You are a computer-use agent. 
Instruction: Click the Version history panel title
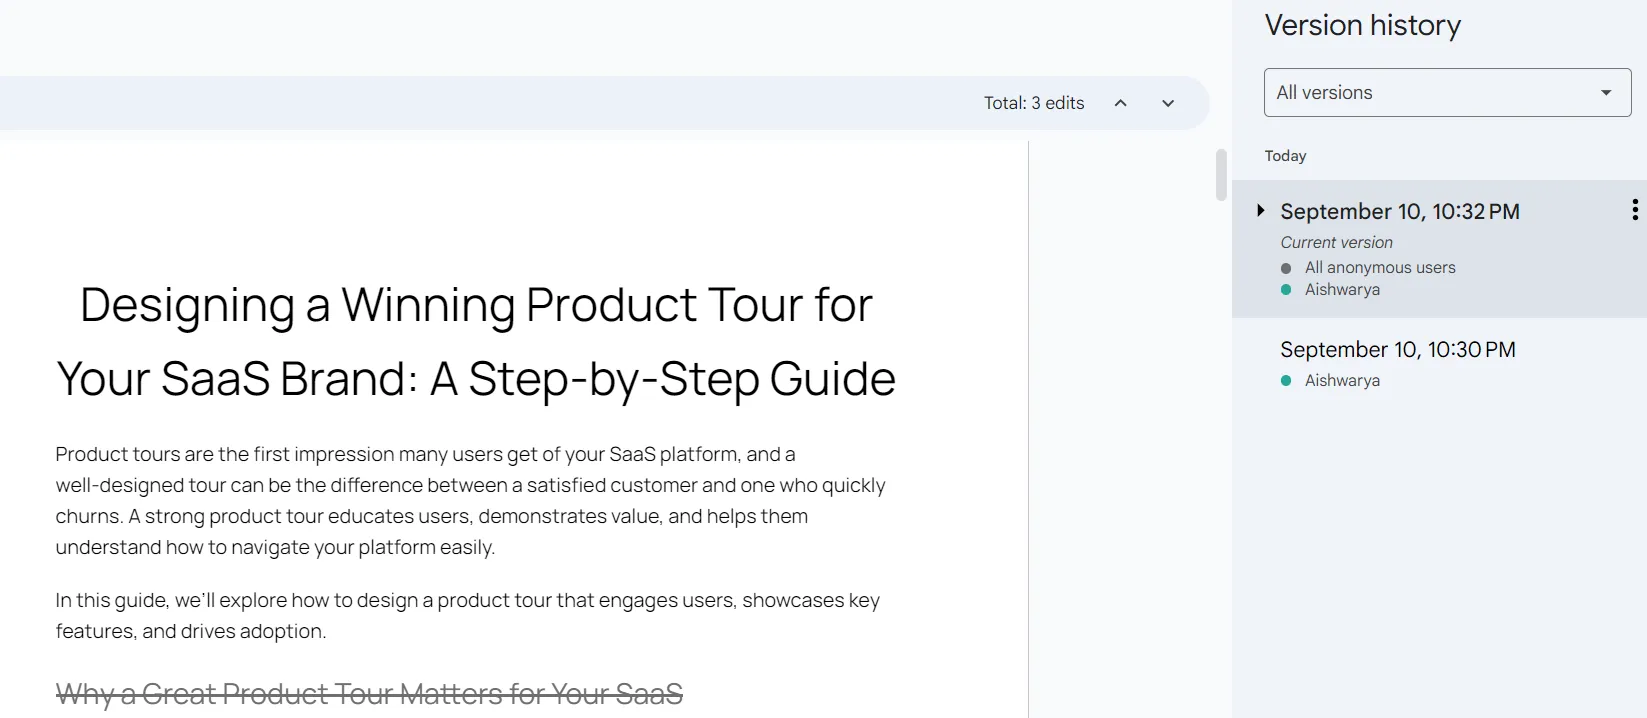(1362, 25)
